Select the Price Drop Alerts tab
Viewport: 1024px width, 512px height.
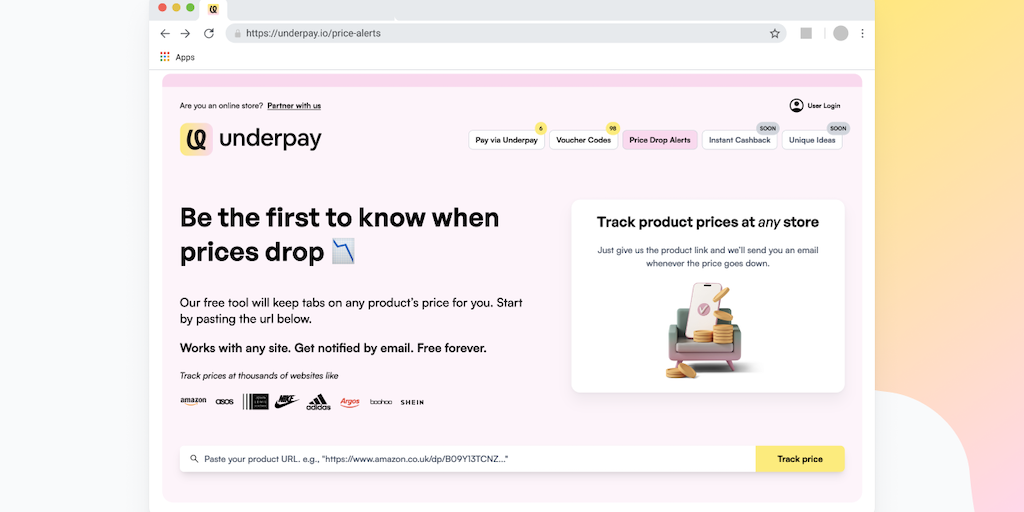pos(660,140)
